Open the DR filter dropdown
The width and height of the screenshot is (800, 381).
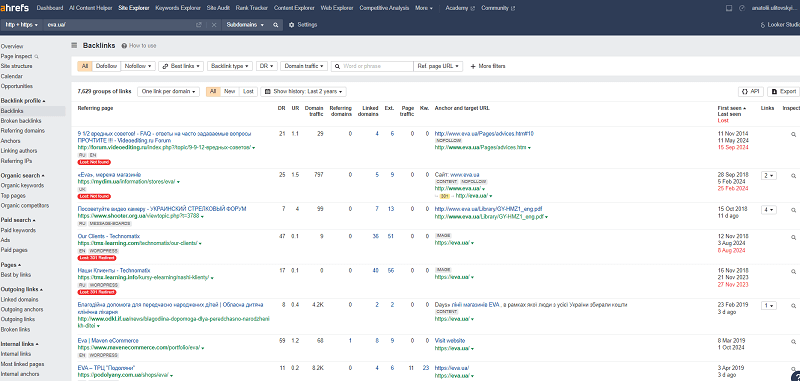[266, 66]
